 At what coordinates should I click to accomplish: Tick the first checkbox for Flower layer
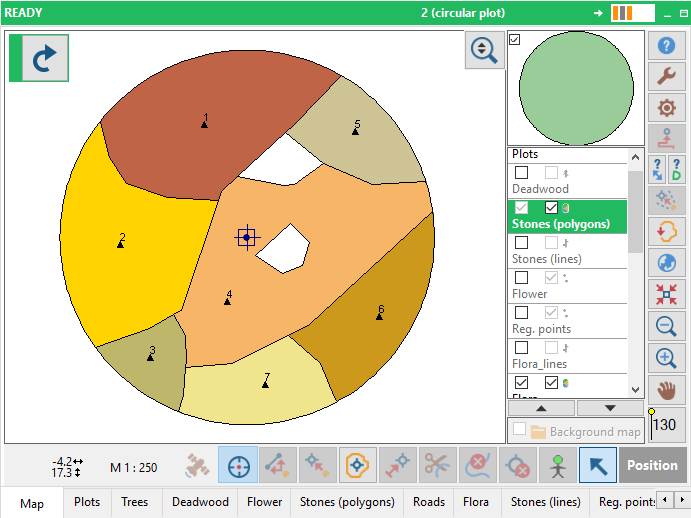point(521,278)
